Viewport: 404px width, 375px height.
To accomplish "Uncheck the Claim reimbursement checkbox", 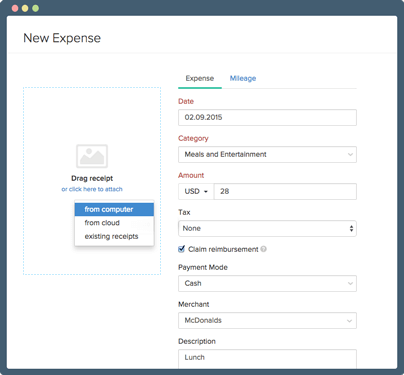I will [x=181, y=249].
